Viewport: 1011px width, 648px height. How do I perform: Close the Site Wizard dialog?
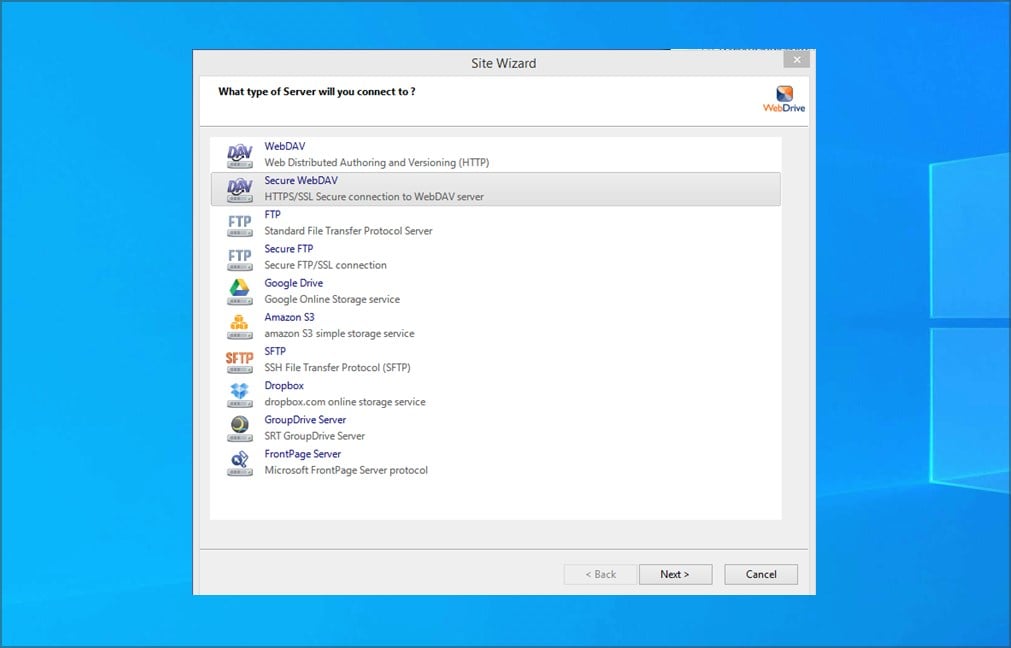pos(797,59)
